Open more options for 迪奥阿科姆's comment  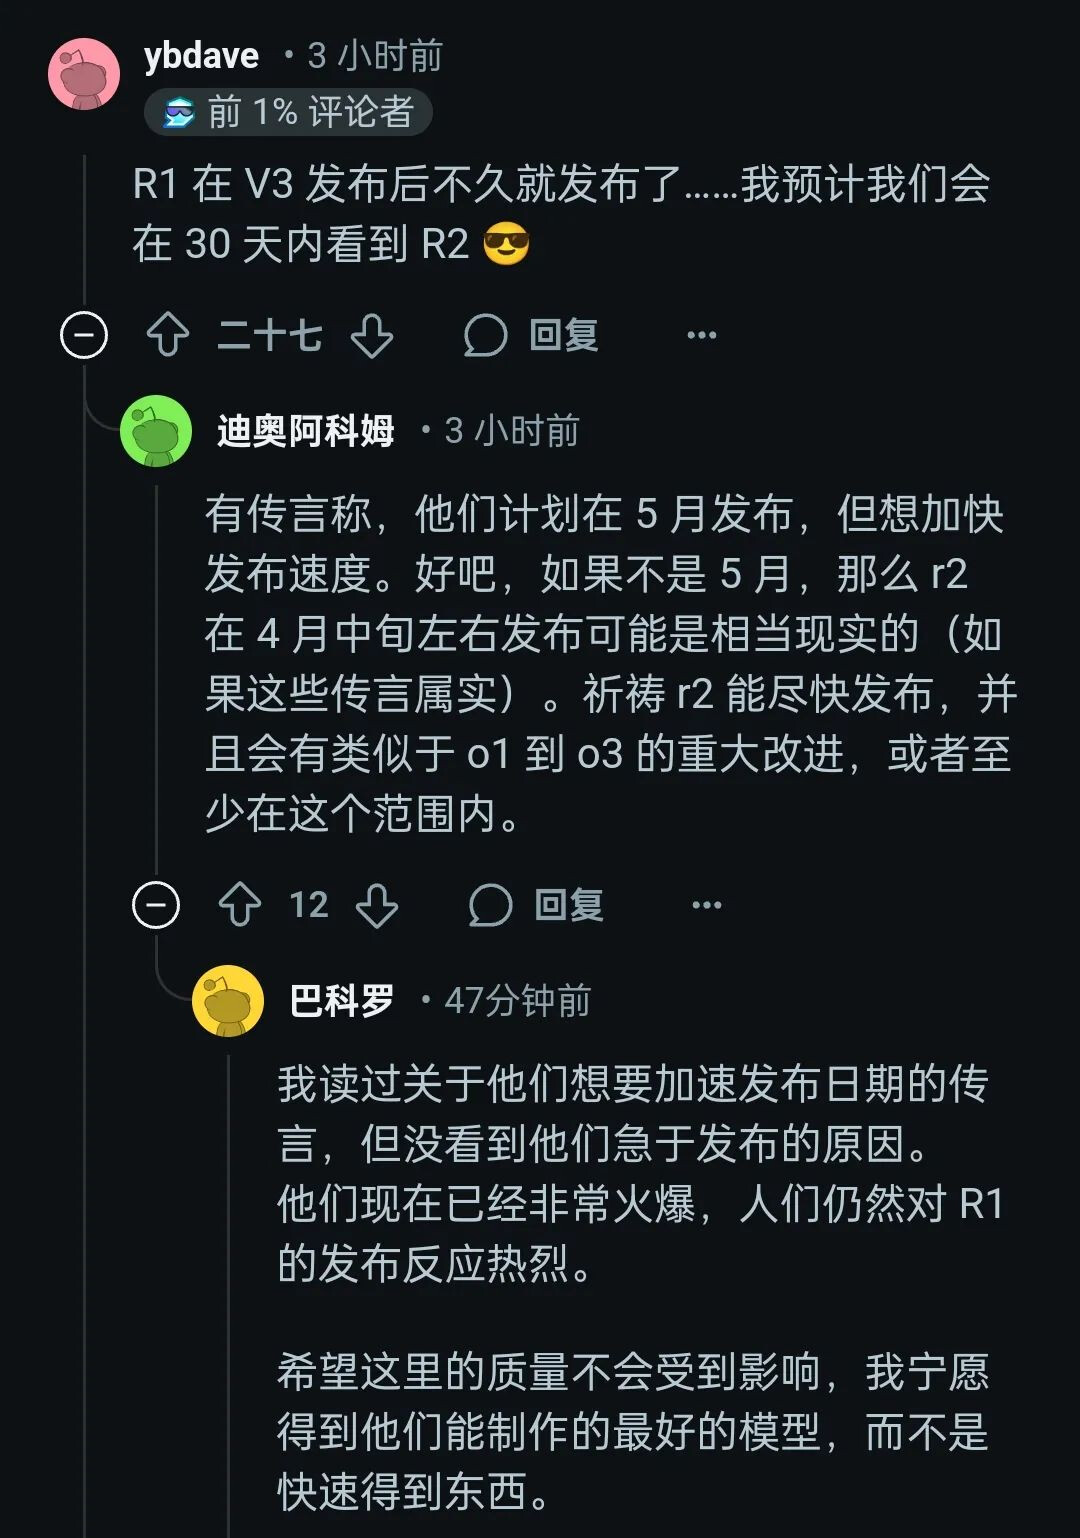(707, 905)
